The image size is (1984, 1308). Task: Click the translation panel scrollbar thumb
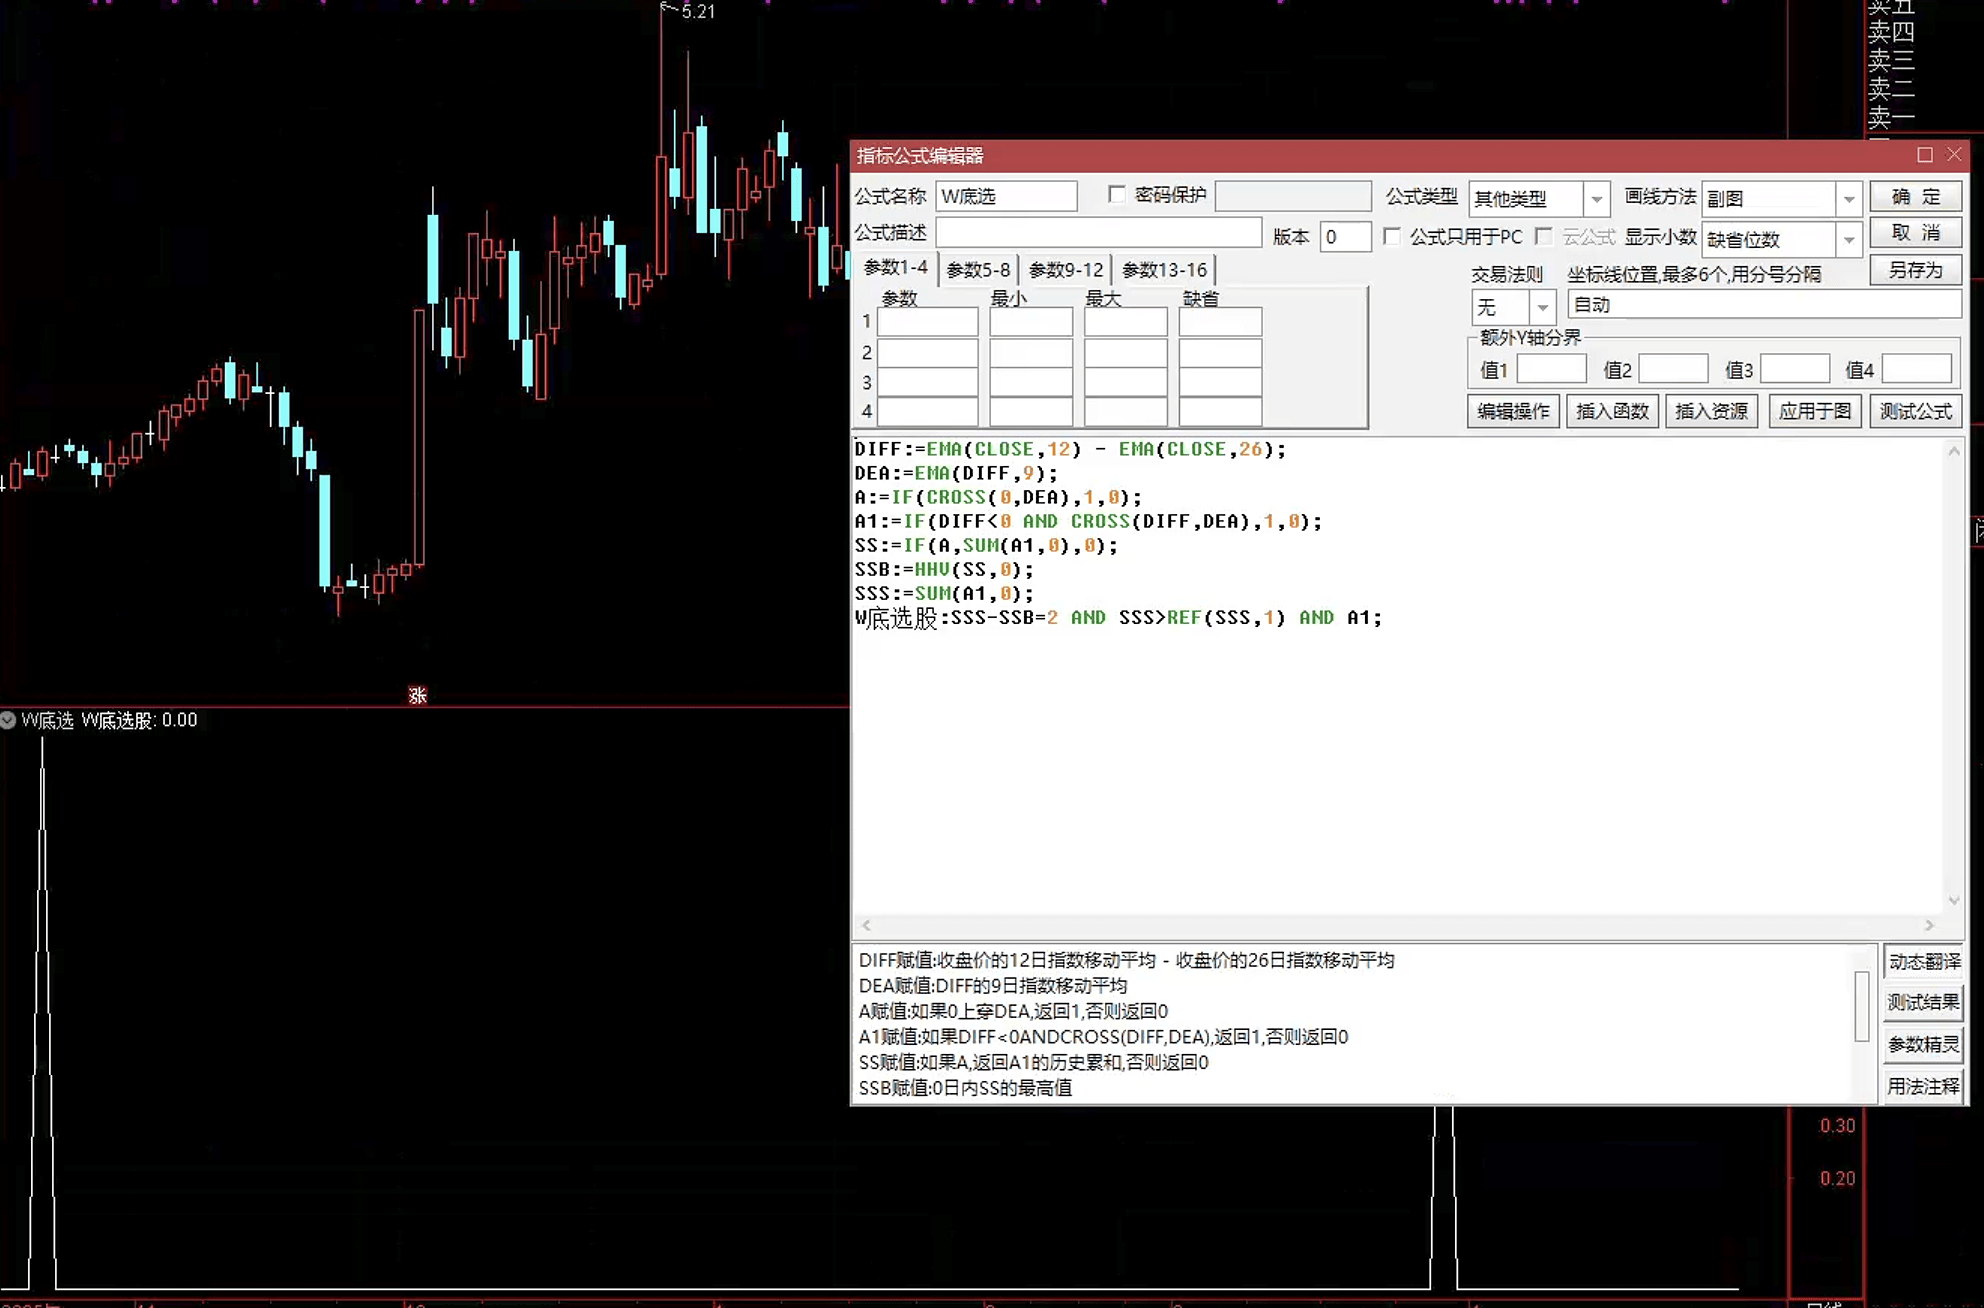click(x=1861, y=1006)
